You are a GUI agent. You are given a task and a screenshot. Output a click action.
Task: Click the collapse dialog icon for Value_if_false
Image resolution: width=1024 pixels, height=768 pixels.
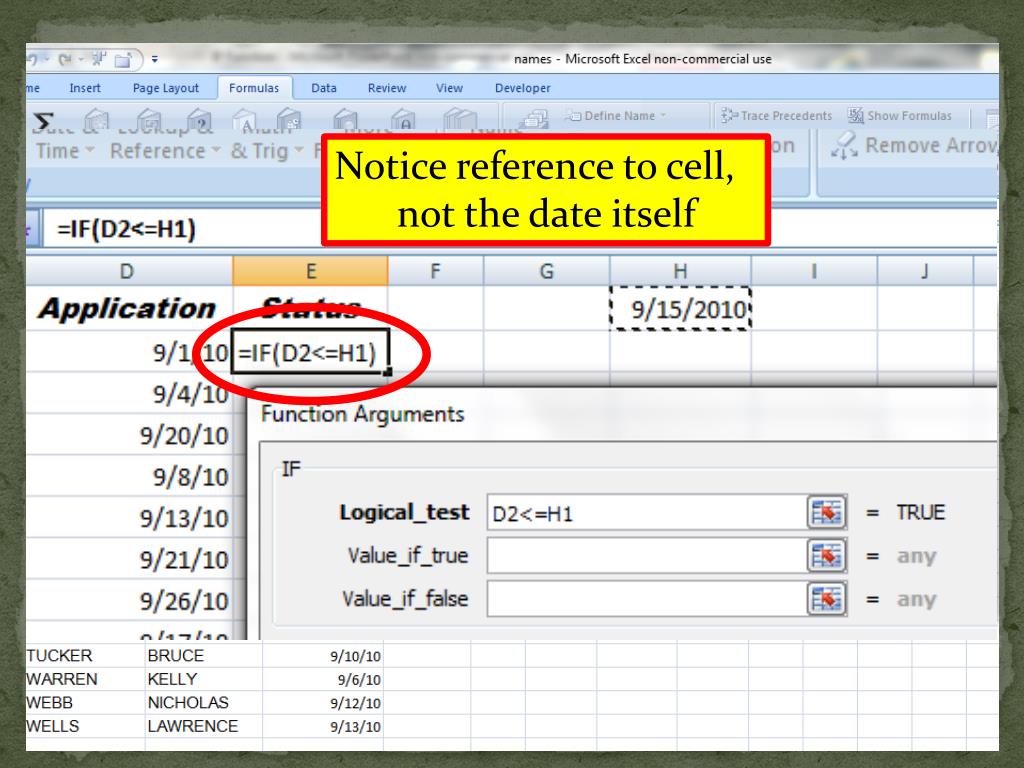coord(826,599)
